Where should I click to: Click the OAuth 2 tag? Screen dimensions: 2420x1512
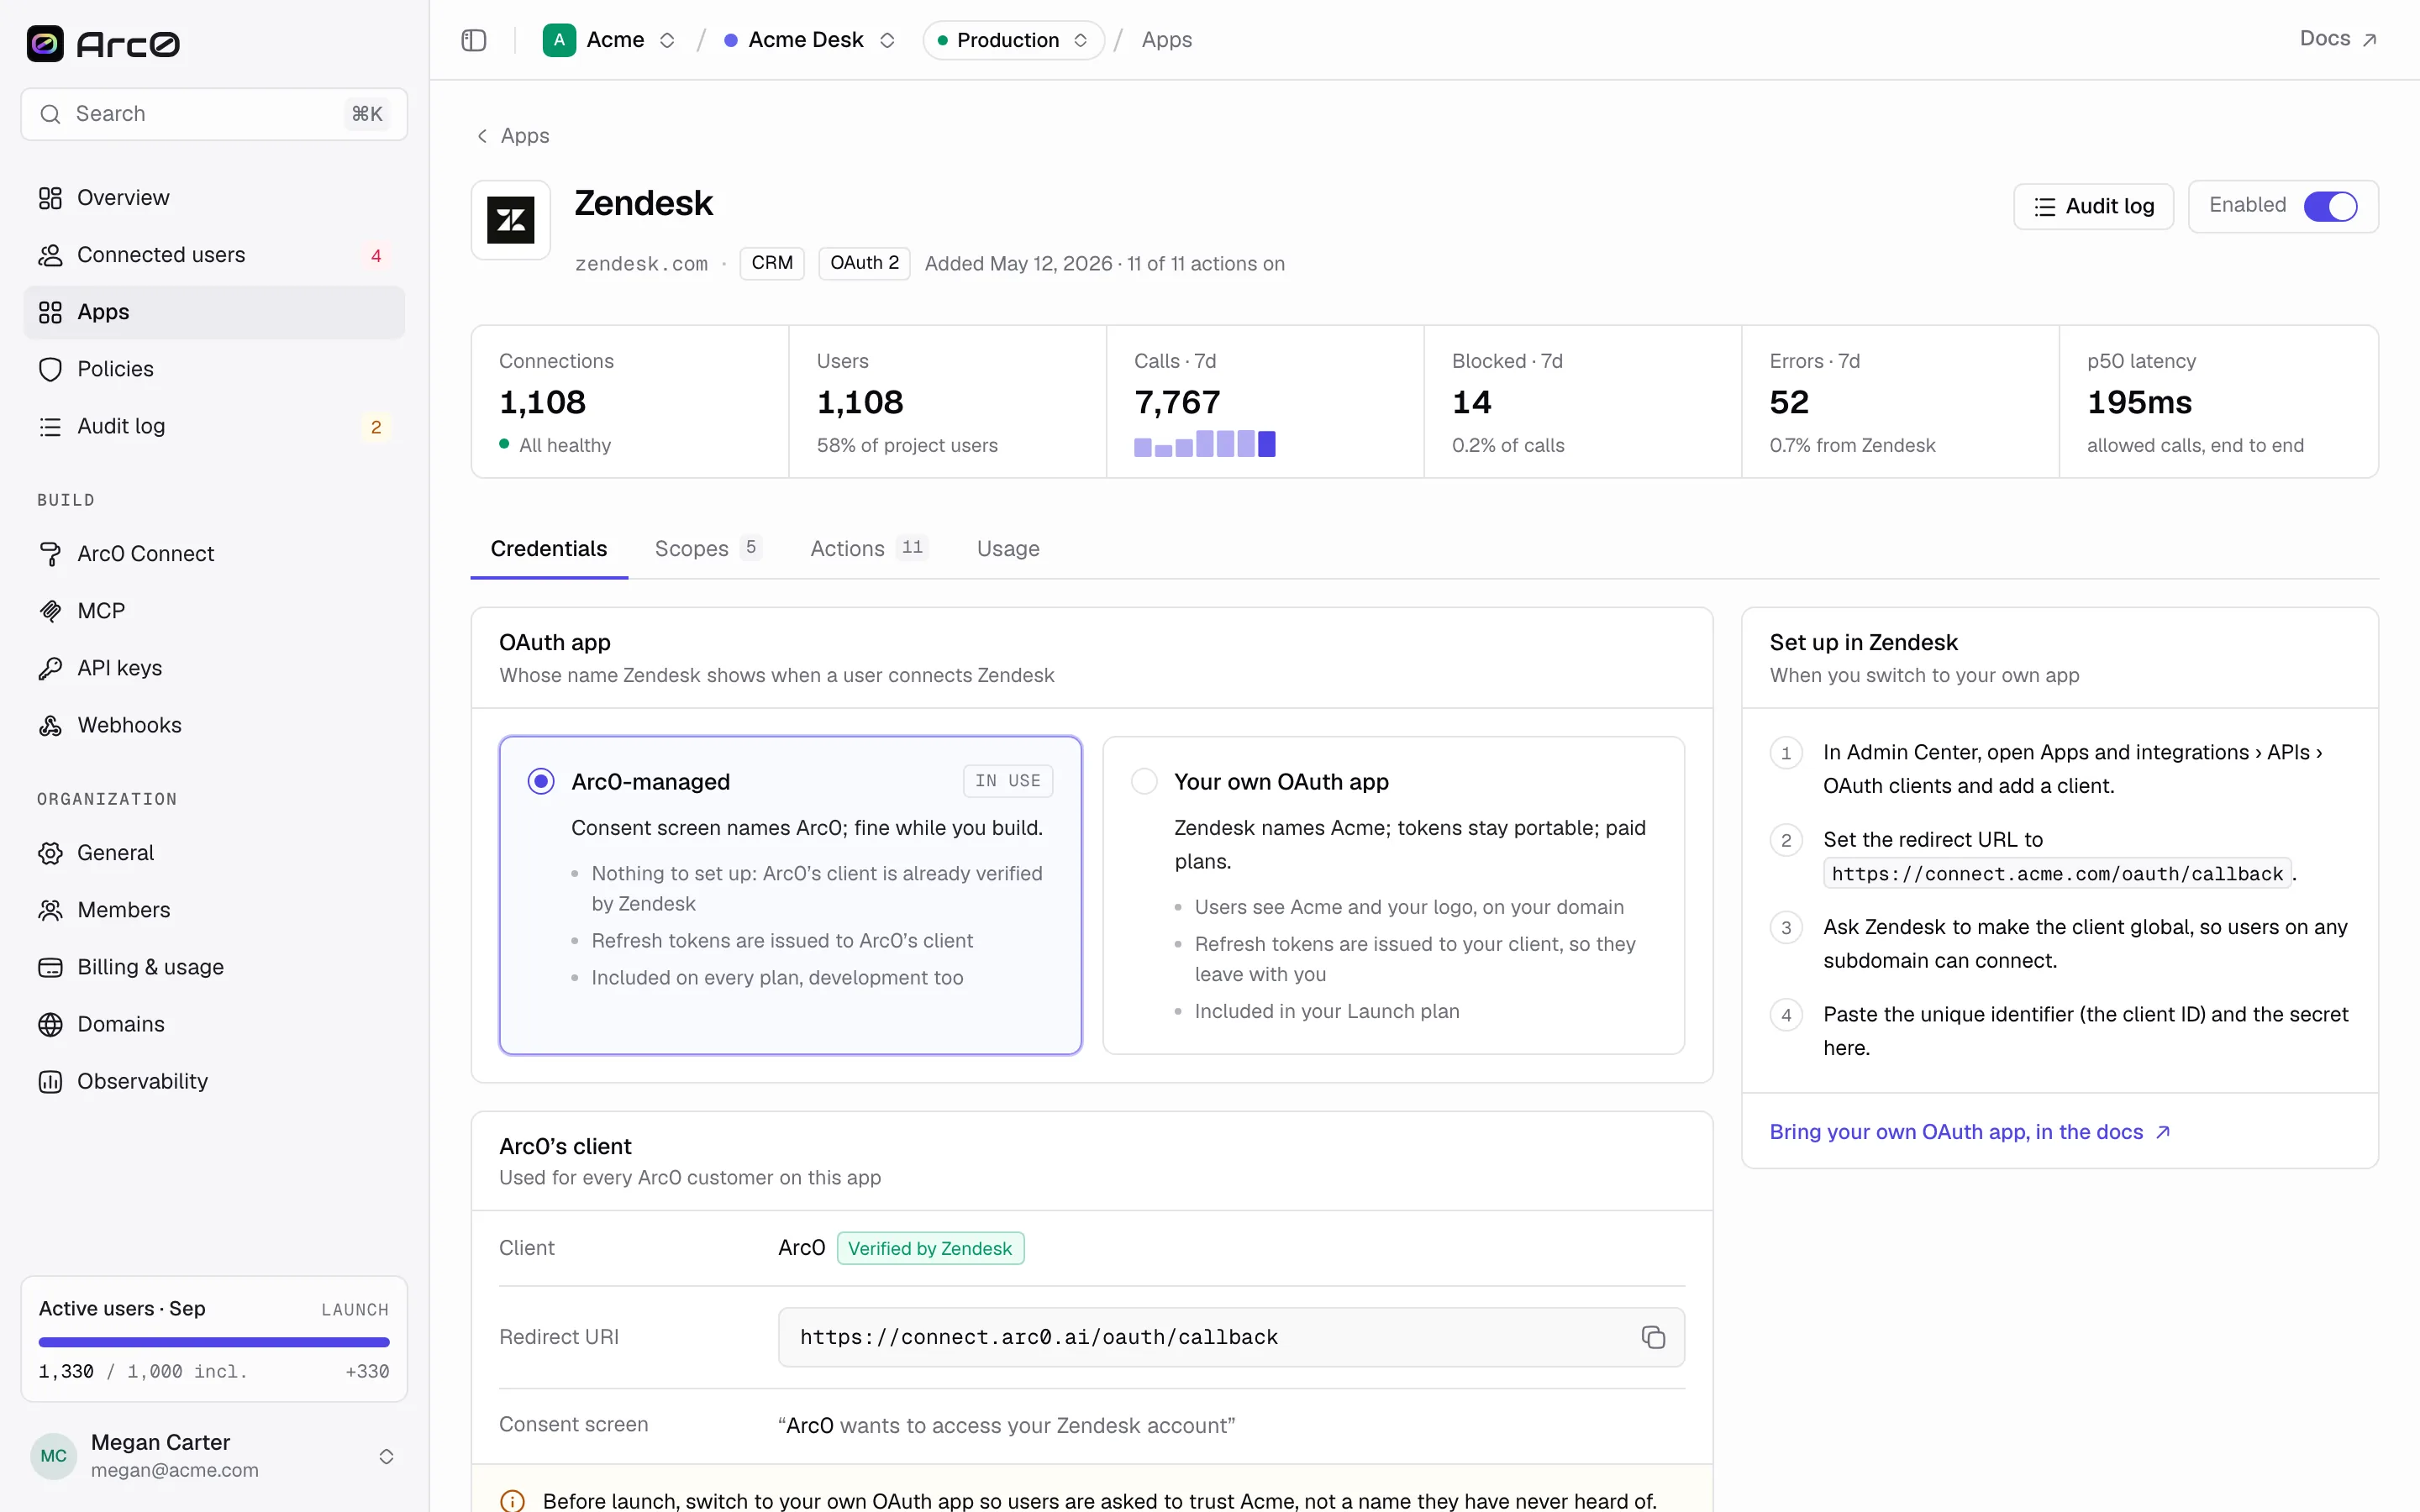pos(864,263)
